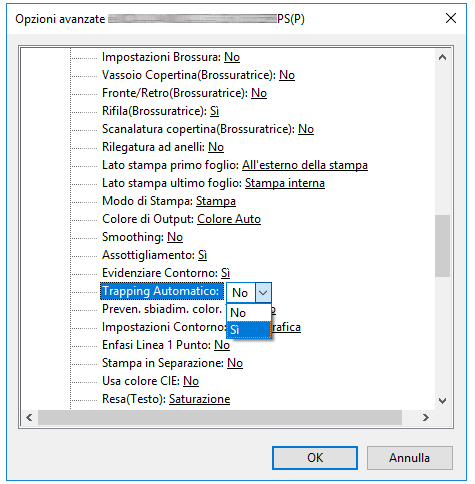This screenshot has height=484, width=475.
Task: Choose No option in open dropdown list
Action: (249, 313)
